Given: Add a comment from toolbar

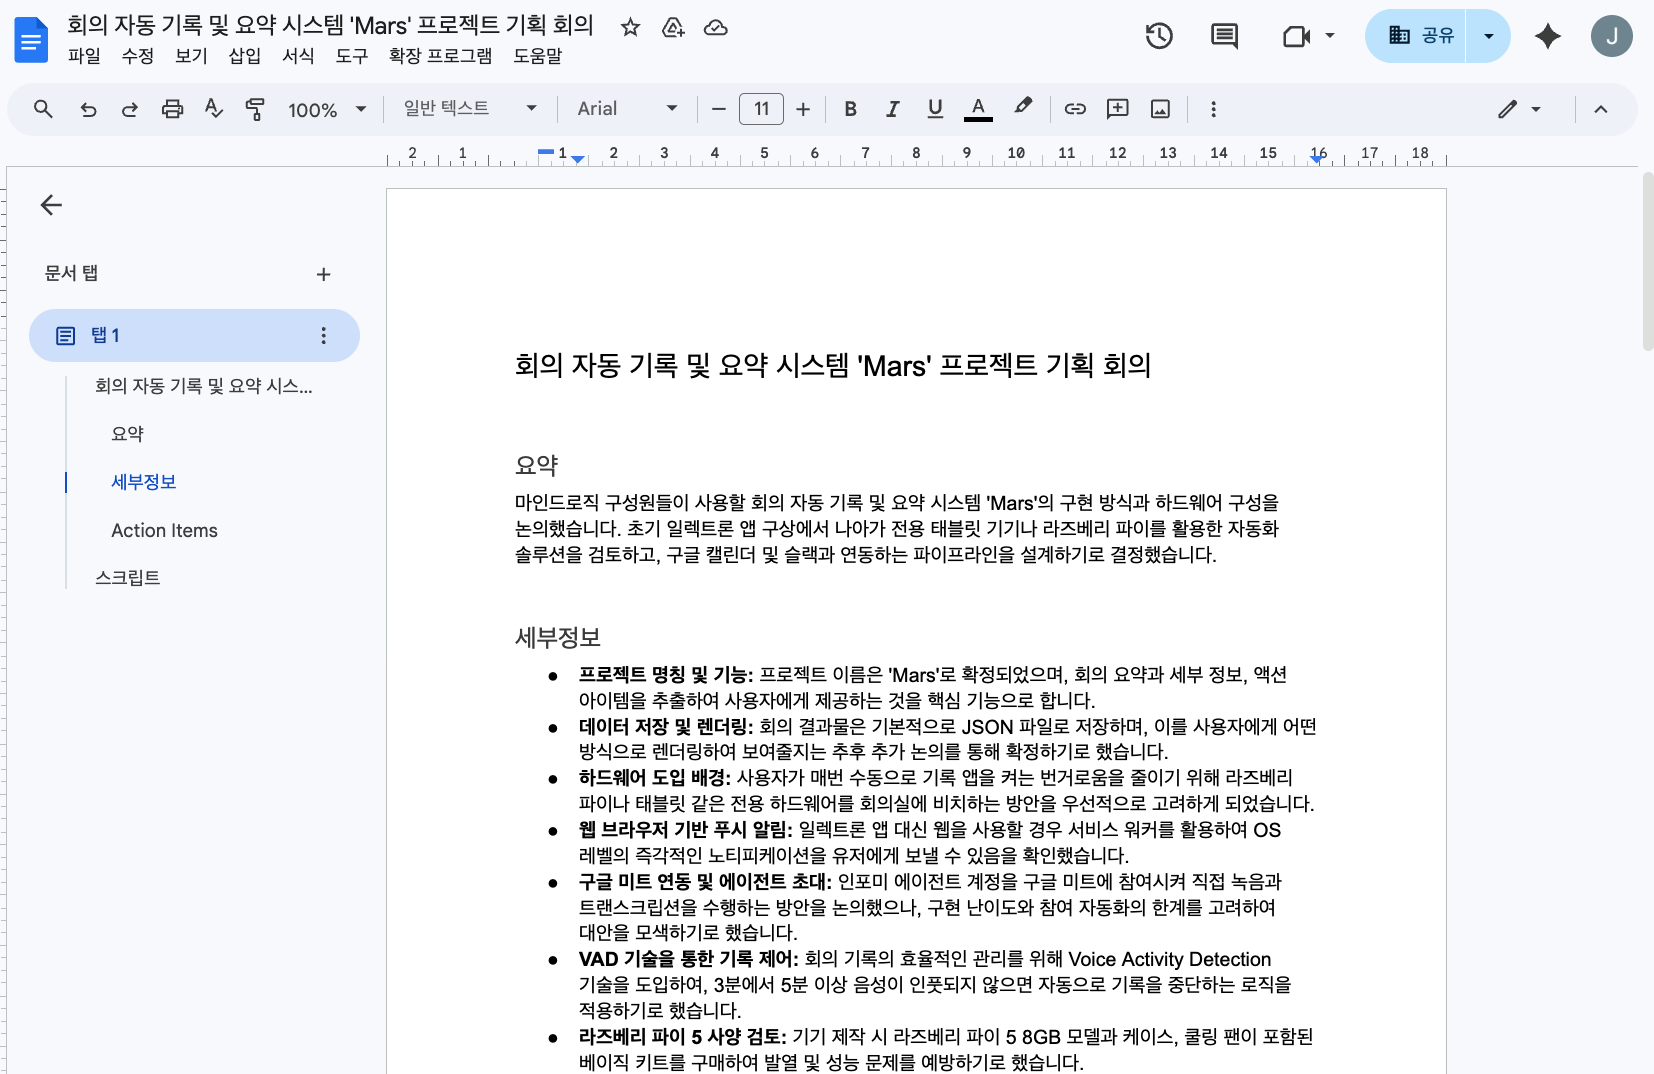Looking at the screenshot, I should point(1118,109).
